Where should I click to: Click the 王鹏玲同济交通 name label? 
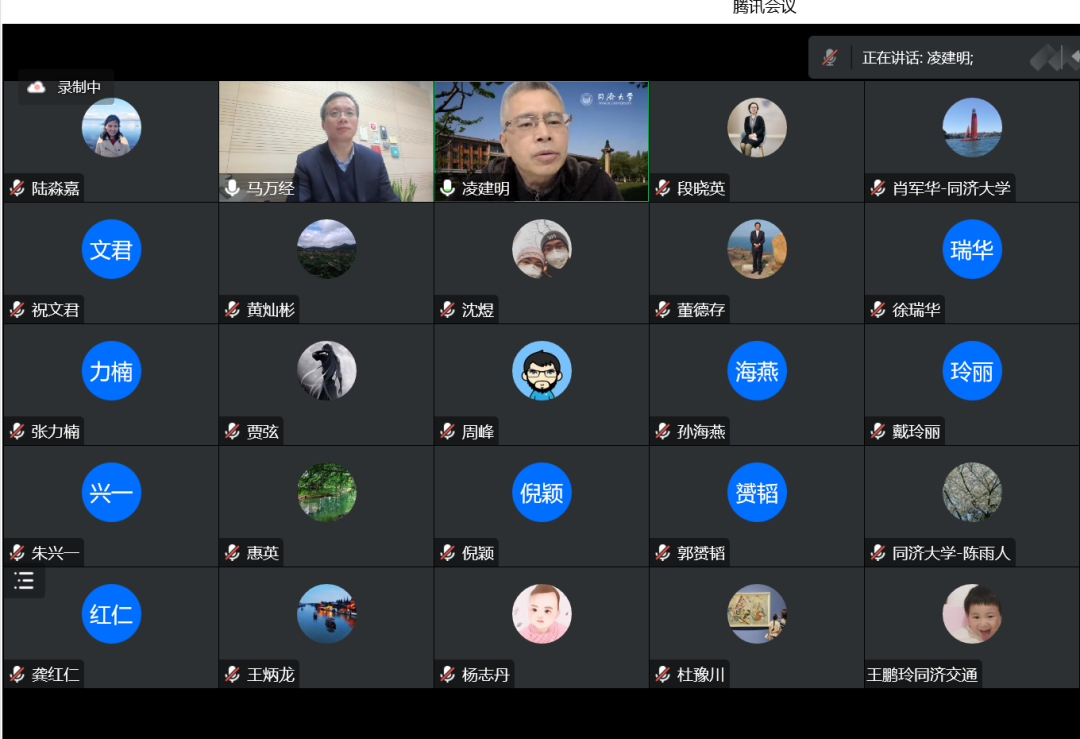(x=922, y=675)
